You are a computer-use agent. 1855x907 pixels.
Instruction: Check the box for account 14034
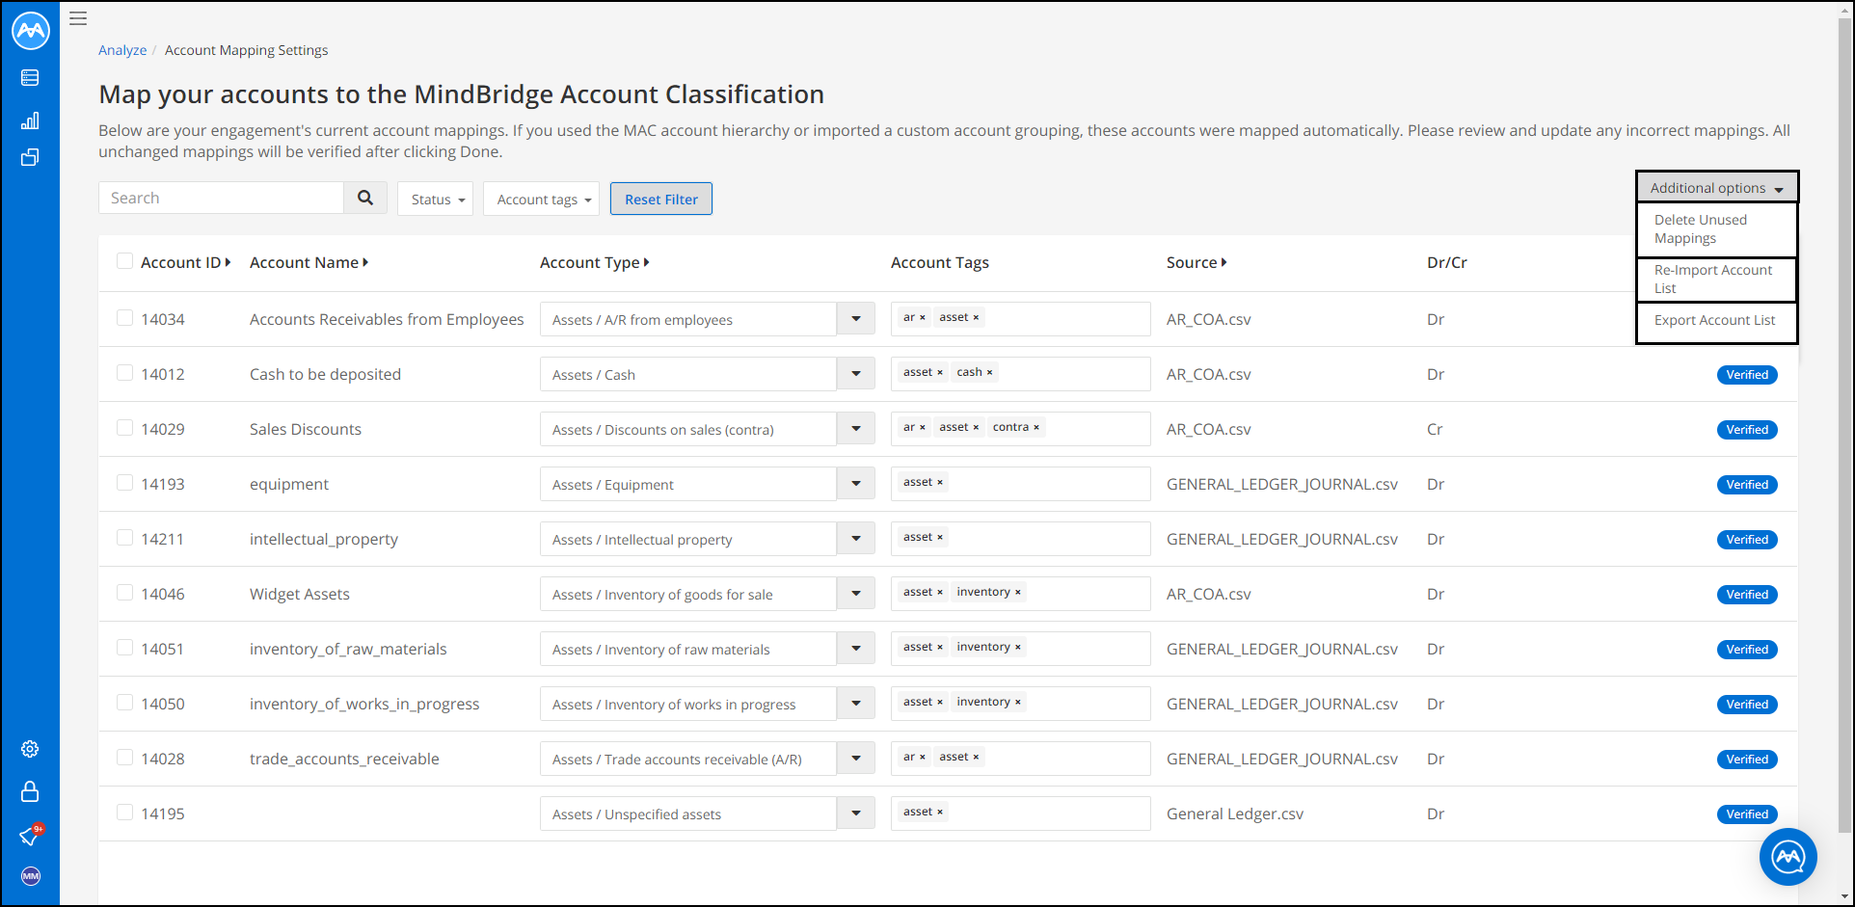[124, 318]
